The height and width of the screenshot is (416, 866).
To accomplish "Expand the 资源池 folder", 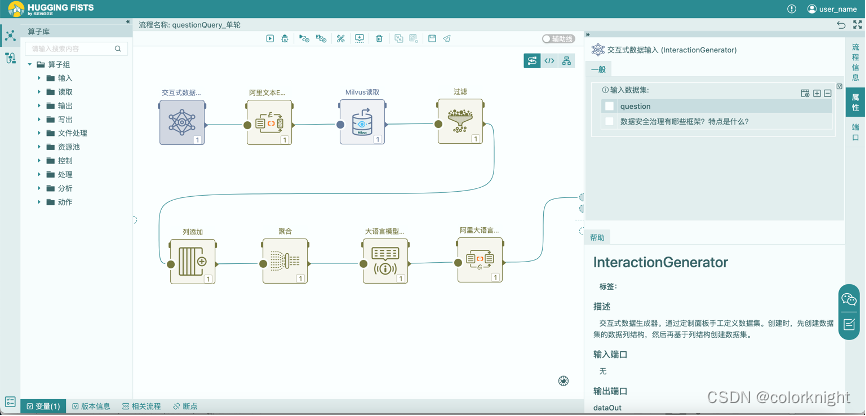I will click(39, 147).
